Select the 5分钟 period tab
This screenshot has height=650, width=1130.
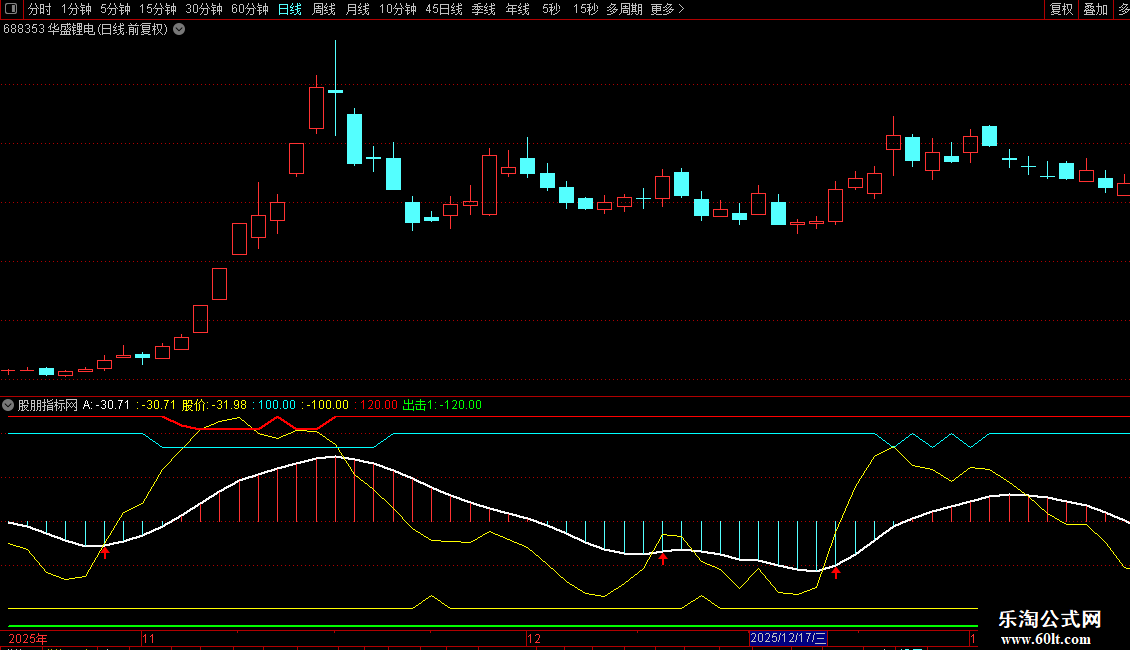[x=116, y=9]
